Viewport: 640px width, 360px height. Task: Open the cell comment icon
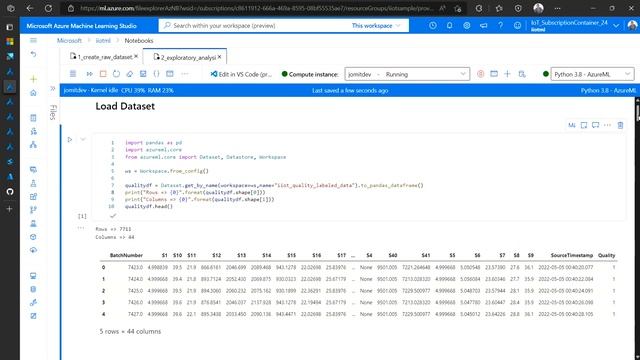(x=596, y=125)
